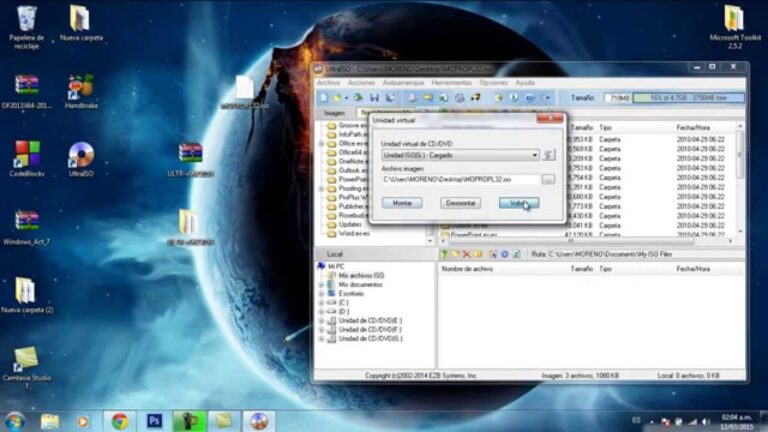Open the Acciones menu
This screenshot has width=768, height=432.
(x=361, y=83)
